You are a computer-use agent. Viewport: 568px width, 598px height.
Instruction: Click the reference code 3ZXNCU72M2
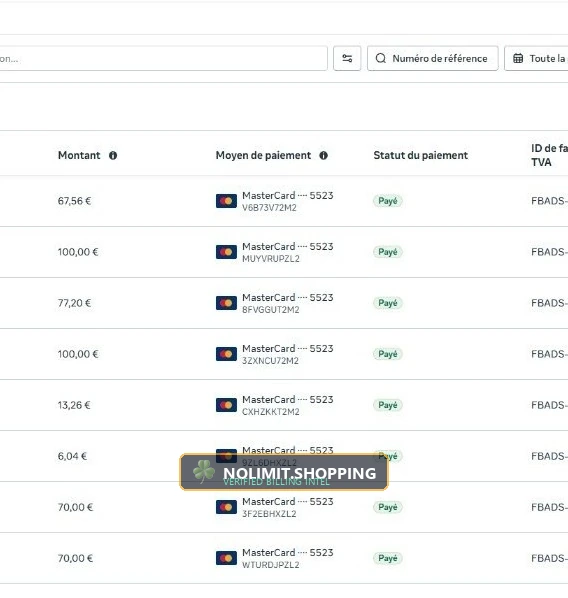270,361
